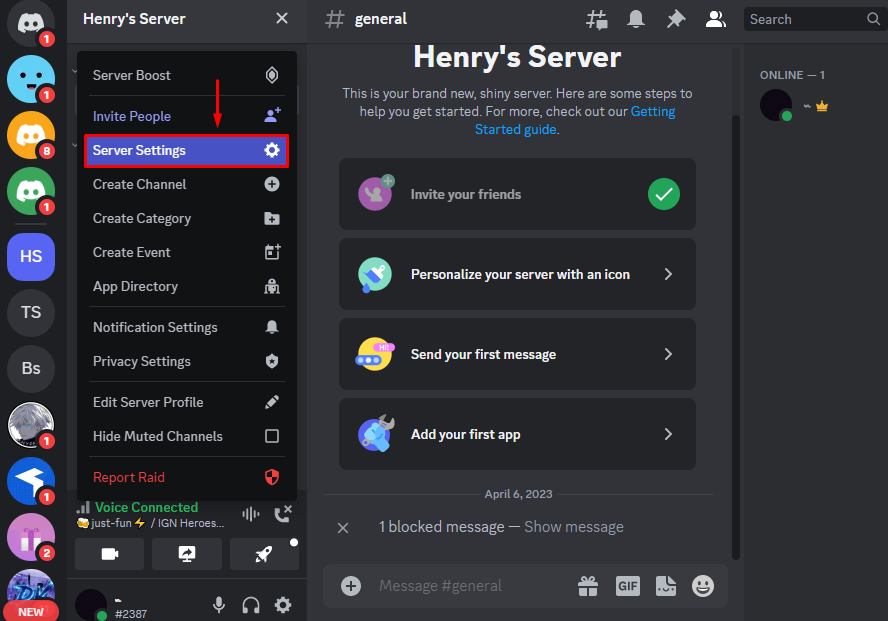
Task: Open the blue paper-plane server icon
Action: pos(31,481)
